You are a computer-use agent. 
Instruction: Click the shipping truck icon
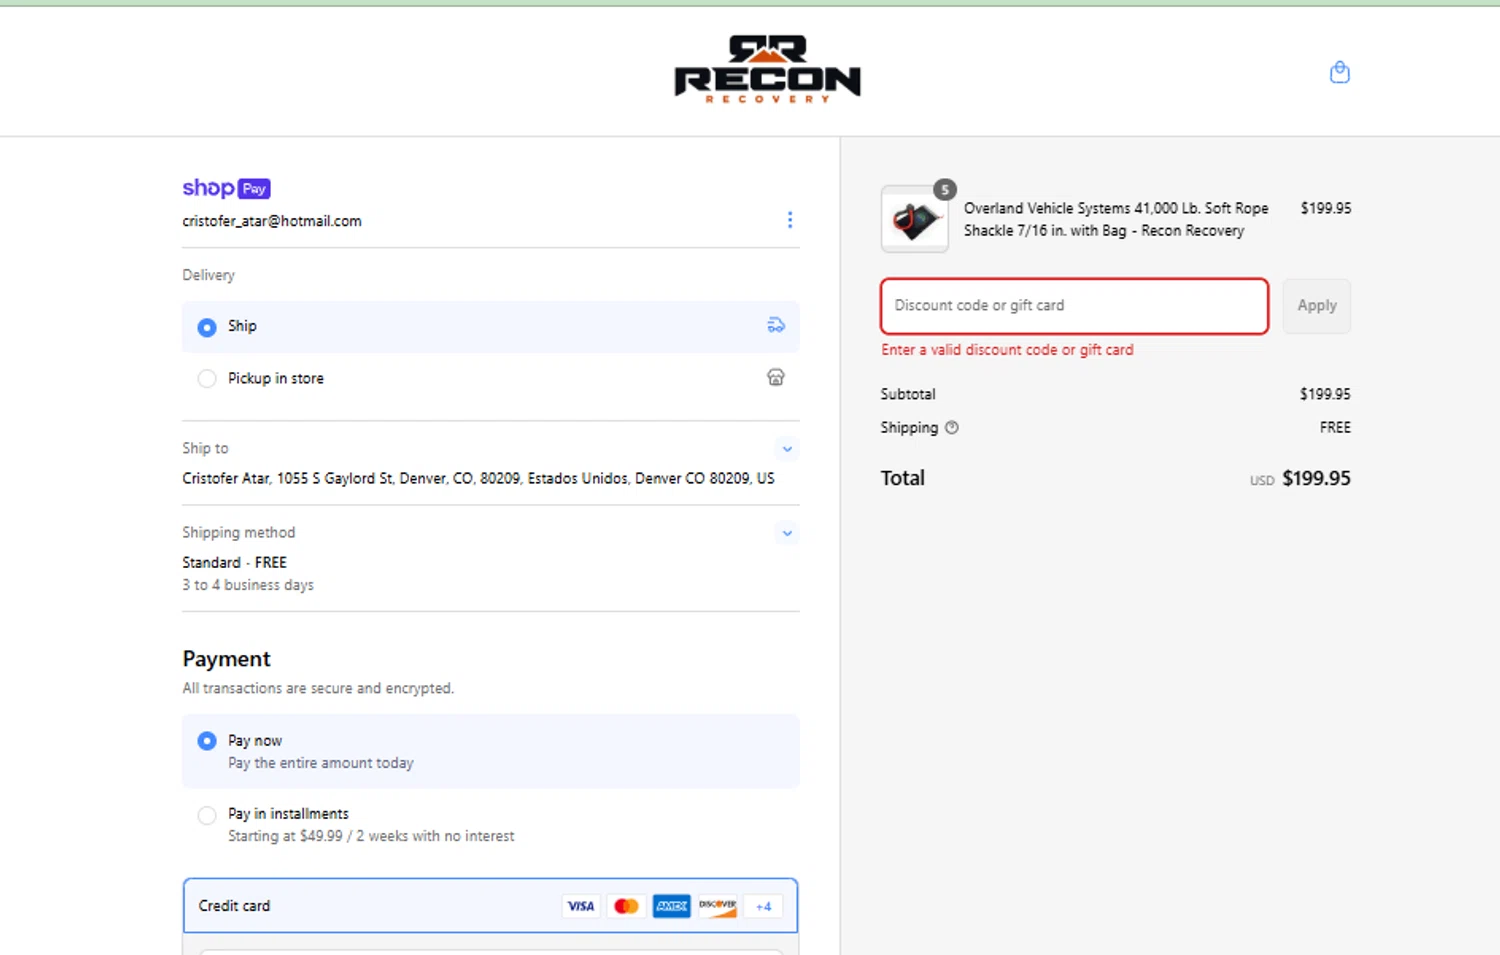pyautogui.click(x=776, y=325)
